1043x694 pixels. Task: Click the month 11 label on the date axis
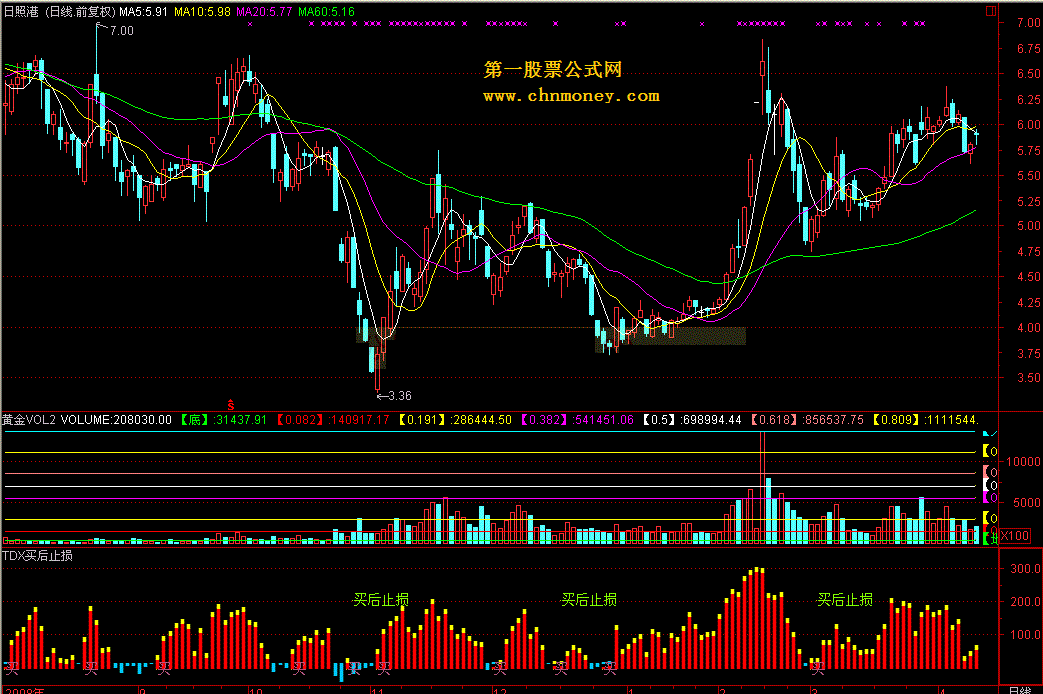coord(377,691)
